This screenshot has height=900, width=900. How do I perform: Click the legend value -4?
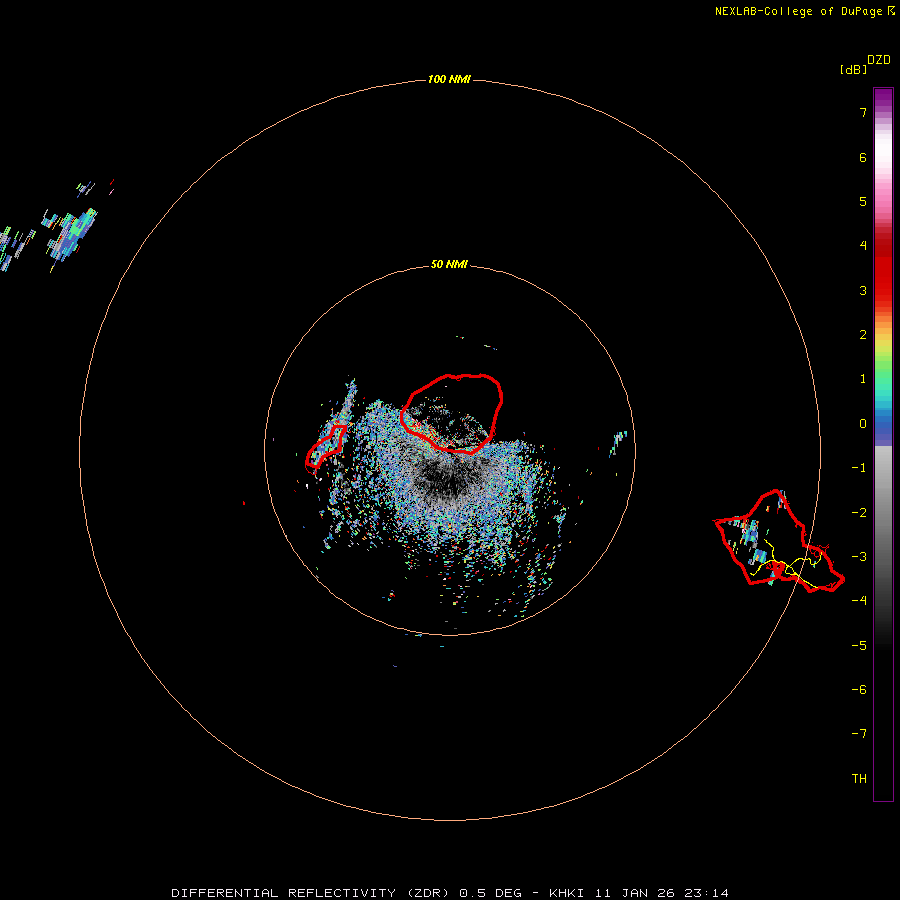(859, 600)
